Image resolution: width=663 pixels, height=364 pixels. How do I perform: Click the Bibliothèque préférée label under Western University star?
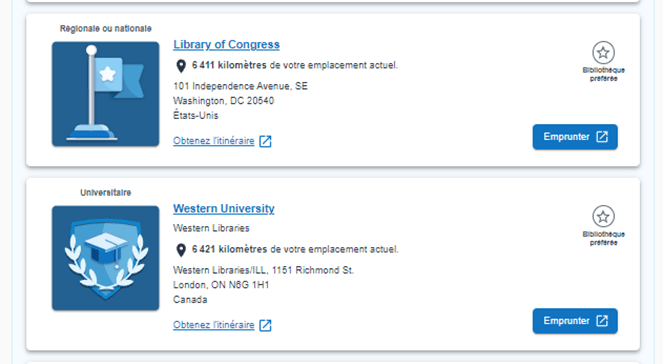point(603,238)
